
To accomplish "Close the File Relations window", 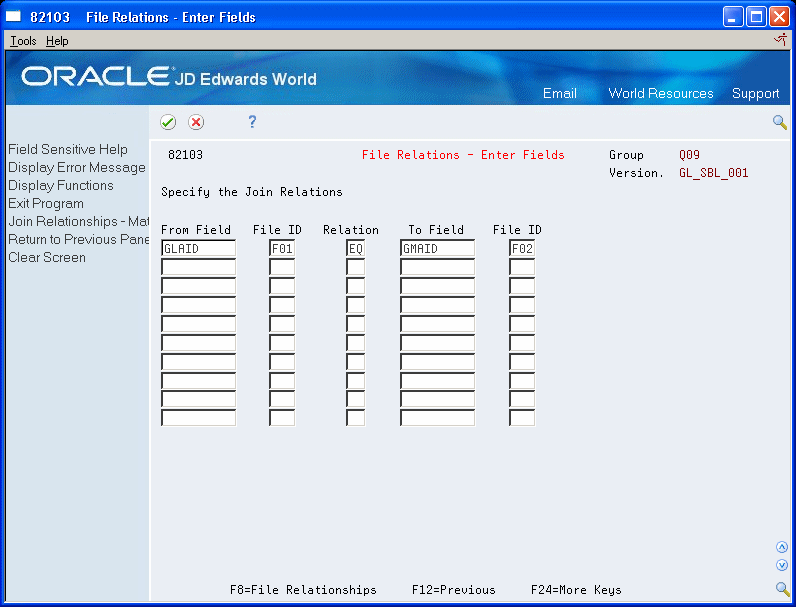I will 779,17.
